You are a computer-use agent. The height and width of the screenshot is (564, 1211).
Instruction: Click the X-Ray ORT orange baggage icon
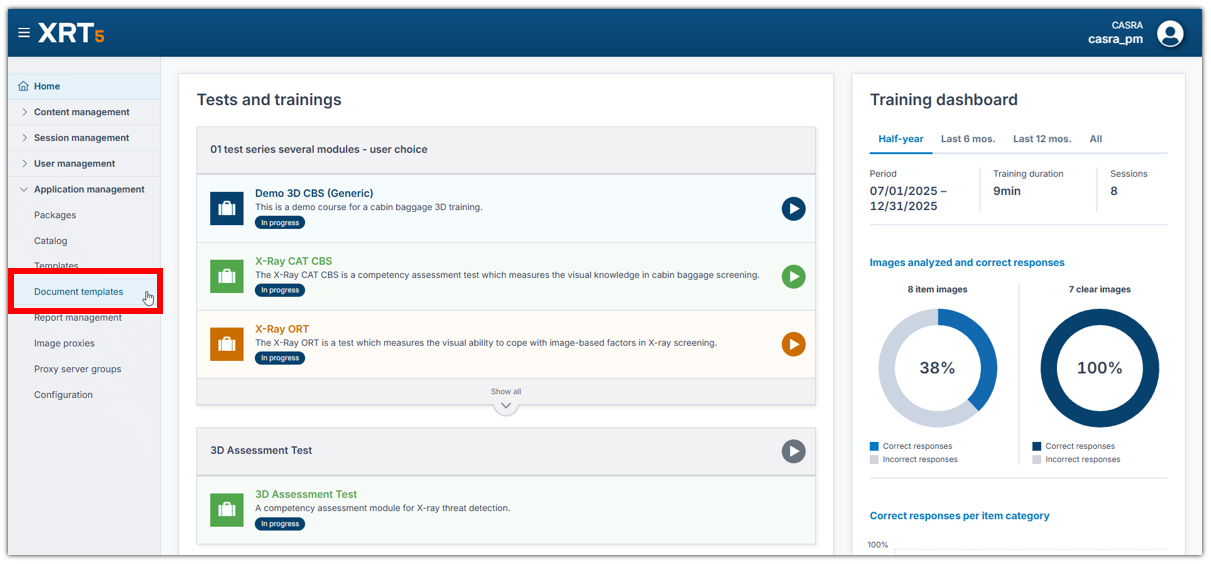pos(227,344)
